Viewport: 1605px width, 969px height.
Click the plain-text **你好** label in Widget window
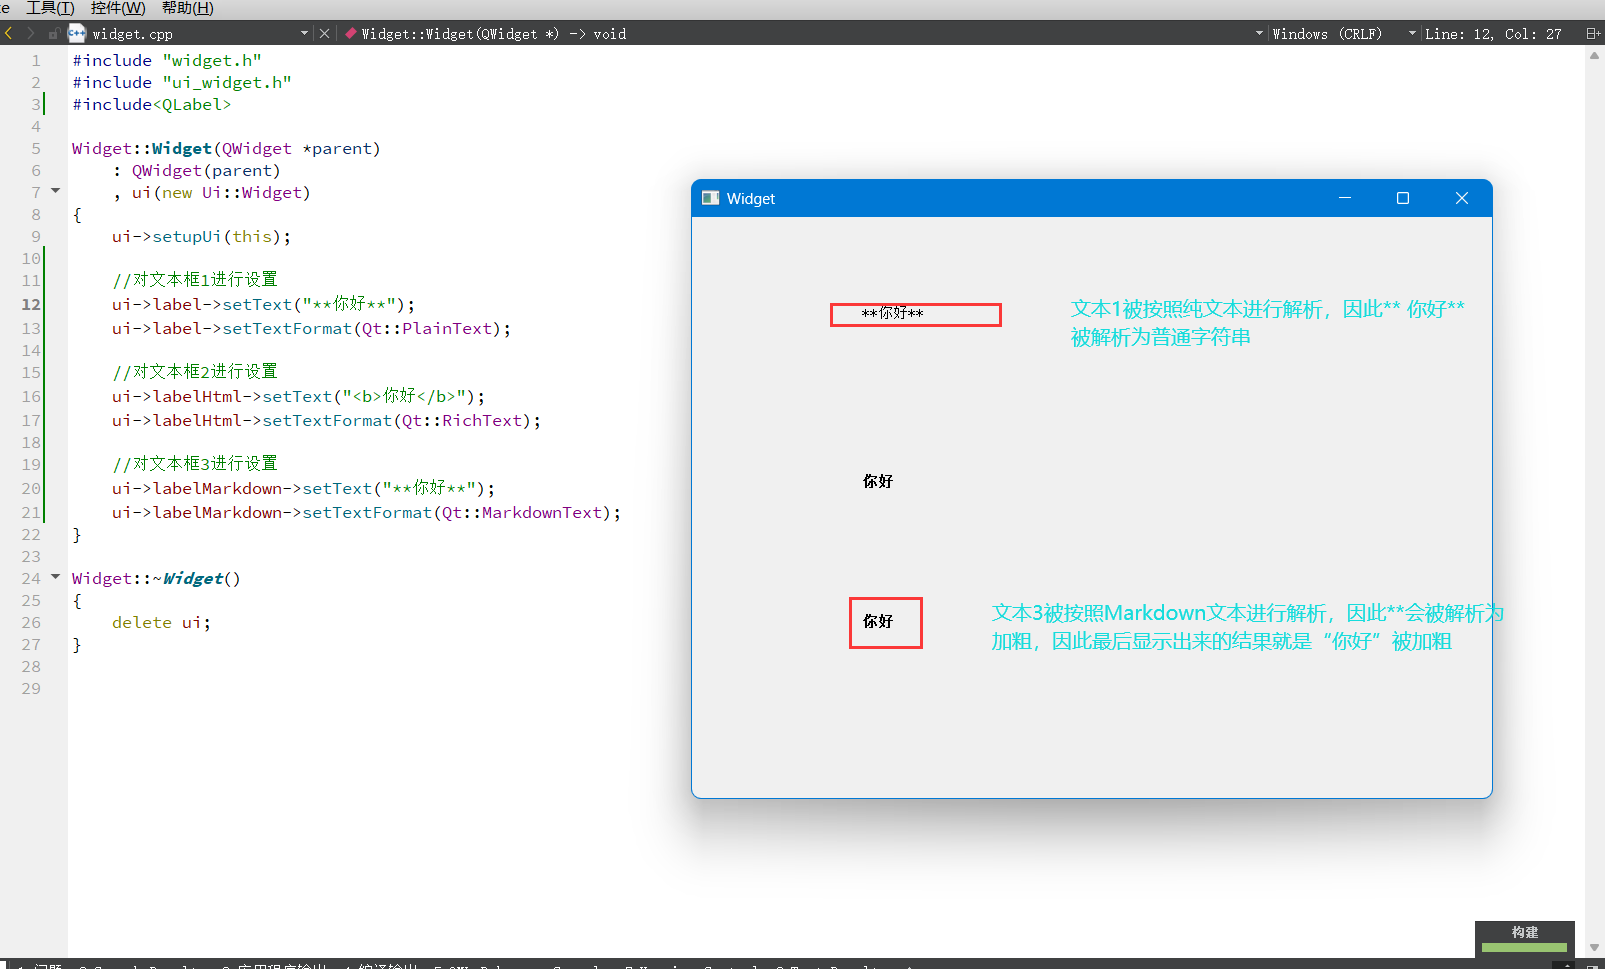pyautogui.click(x=892, y=313)
